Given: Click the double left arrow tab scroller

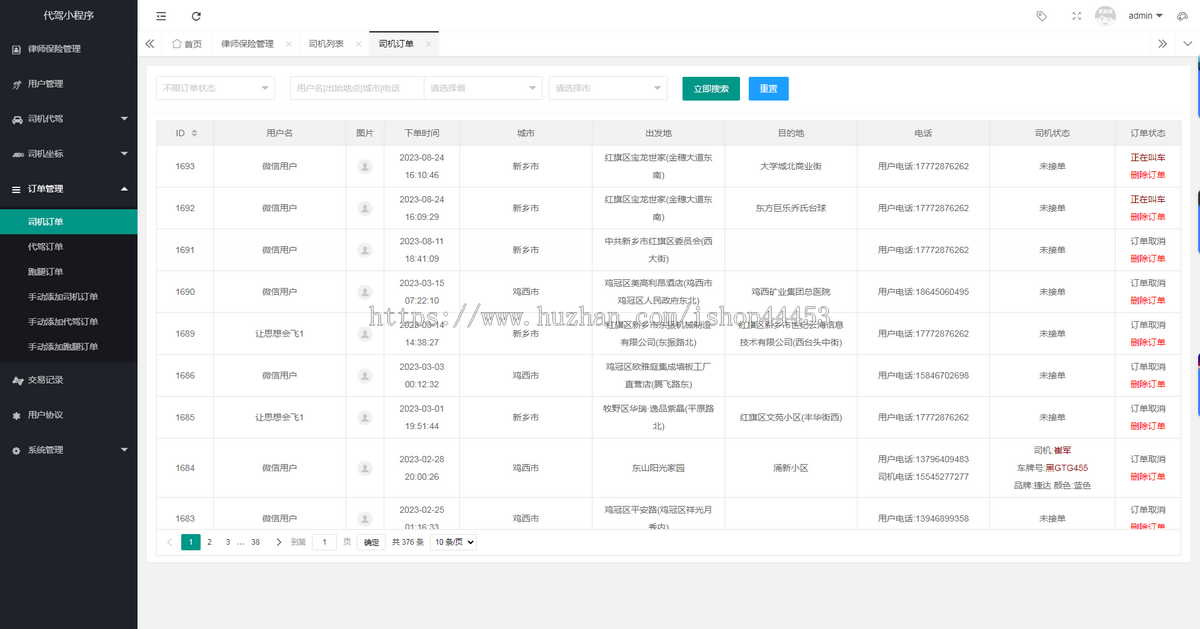Looking at the screenshot, I should point(150,44).
